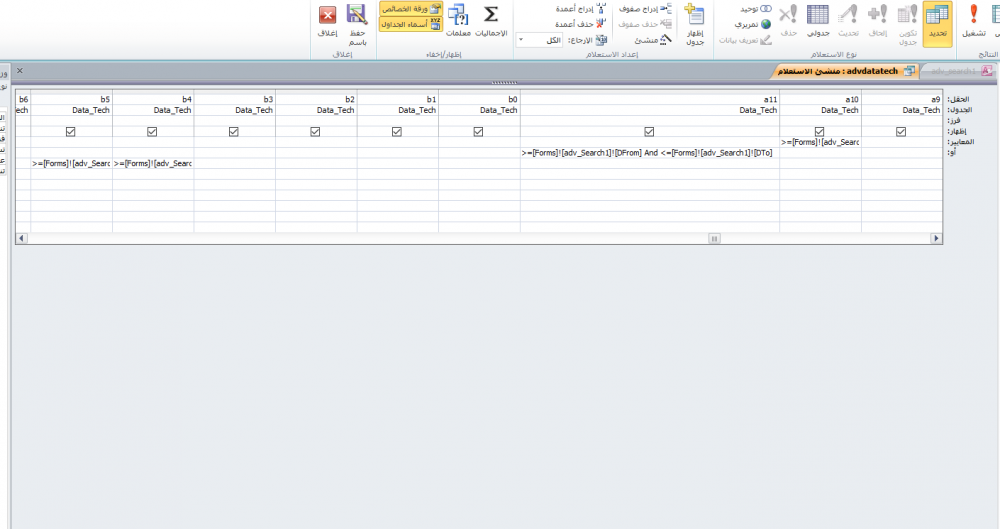Click the Data_Tech table cell under b2

(x=315, y=110)
